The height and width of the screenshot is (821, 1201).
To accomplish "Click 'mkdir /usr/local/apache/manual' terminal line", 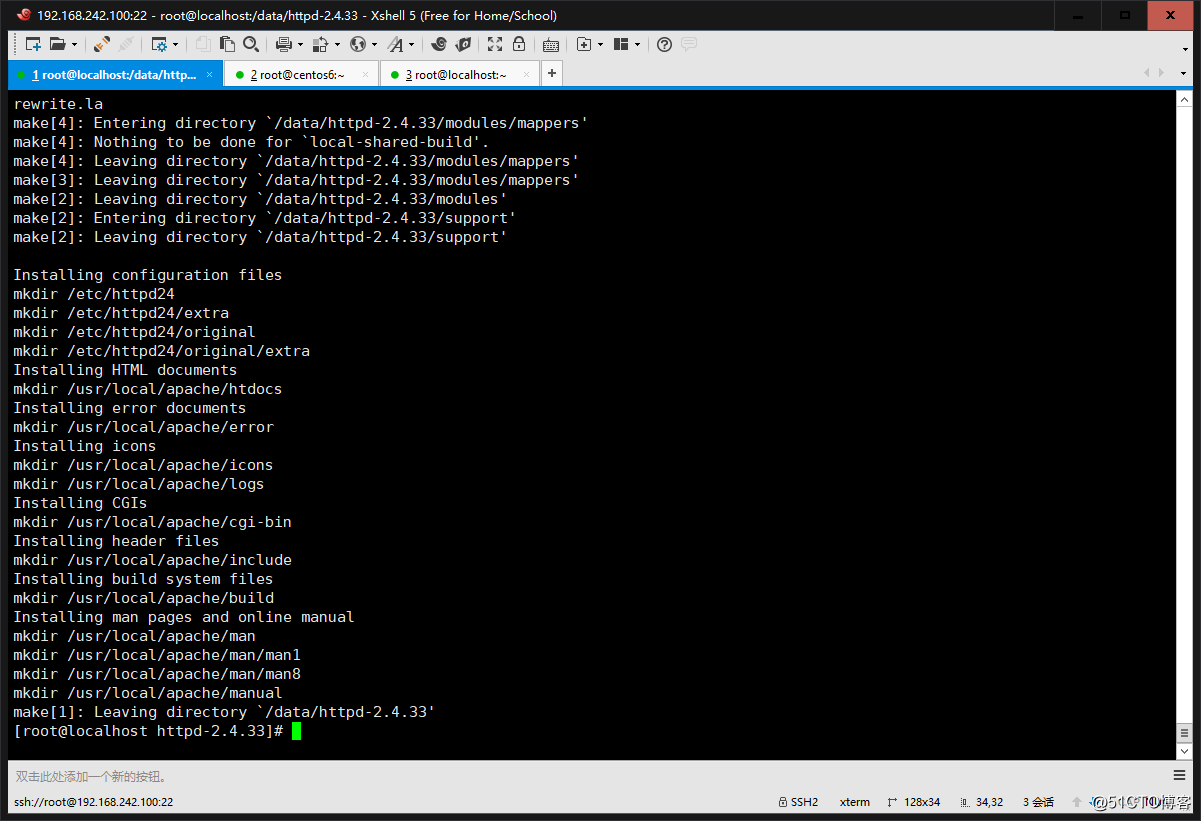I will 148,693.
